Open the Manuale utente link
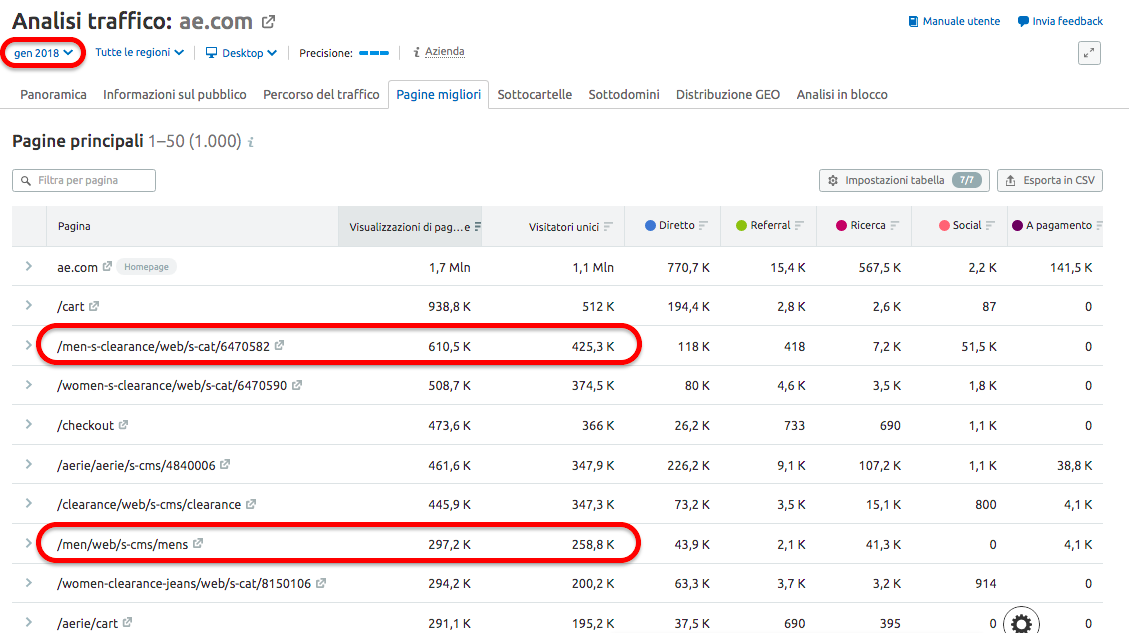1129x633 pixels. click(953, 21)
